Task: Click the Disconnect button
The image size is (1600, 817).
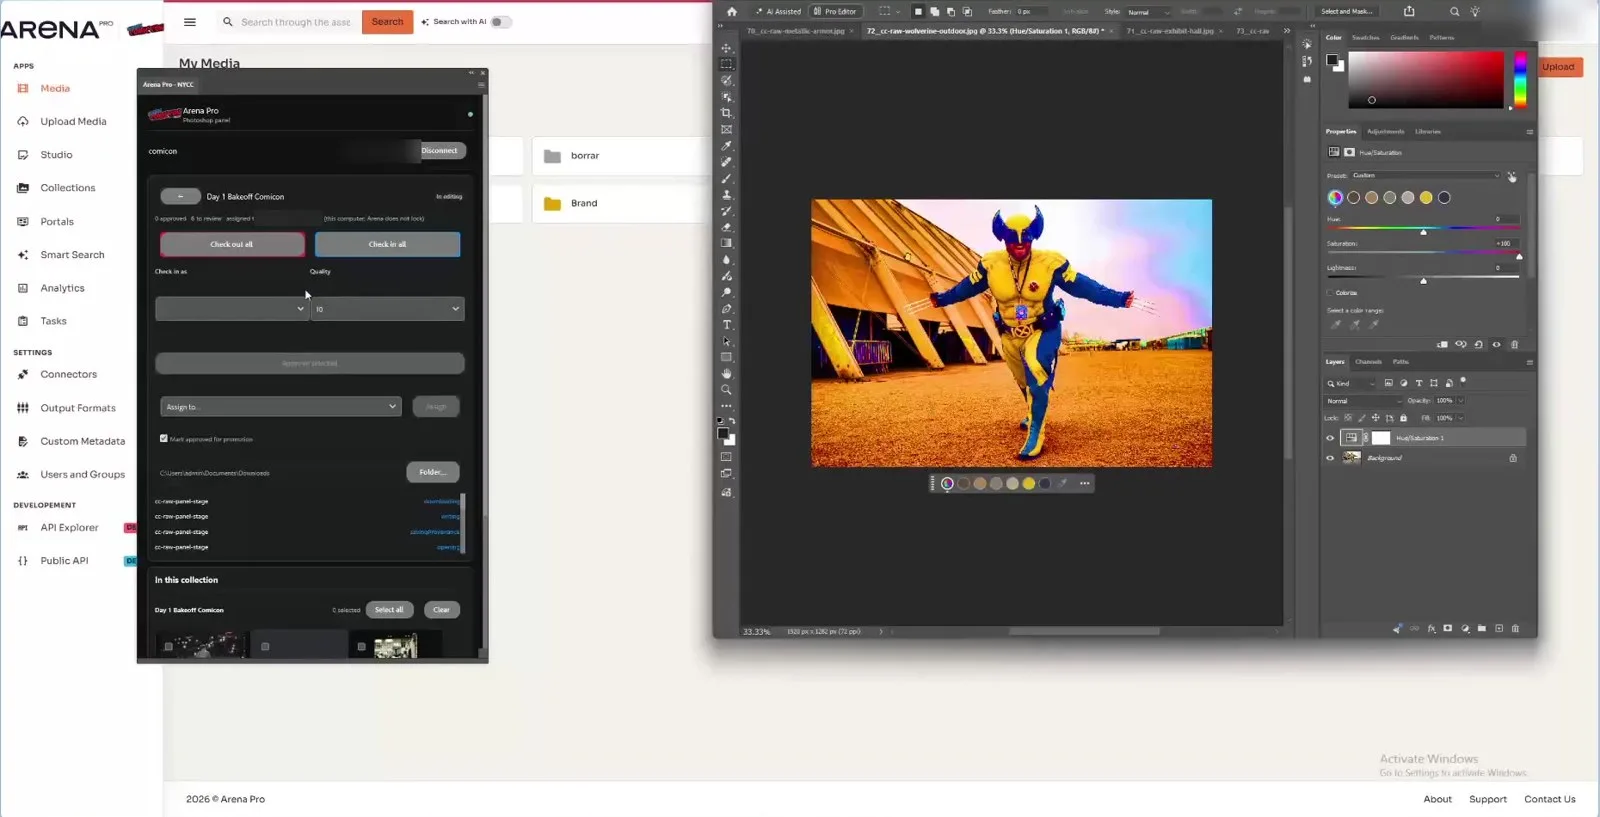Action: click(x=439, y=151)
